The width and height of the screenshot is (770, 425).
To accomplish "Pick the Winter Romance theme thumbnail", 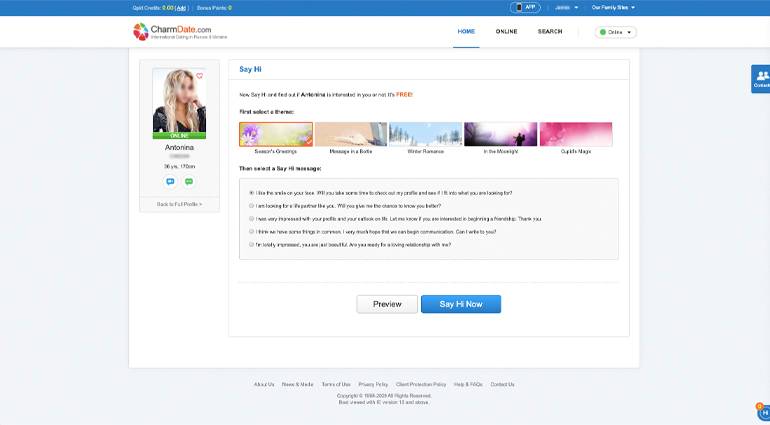I will (x=425, y=135).
